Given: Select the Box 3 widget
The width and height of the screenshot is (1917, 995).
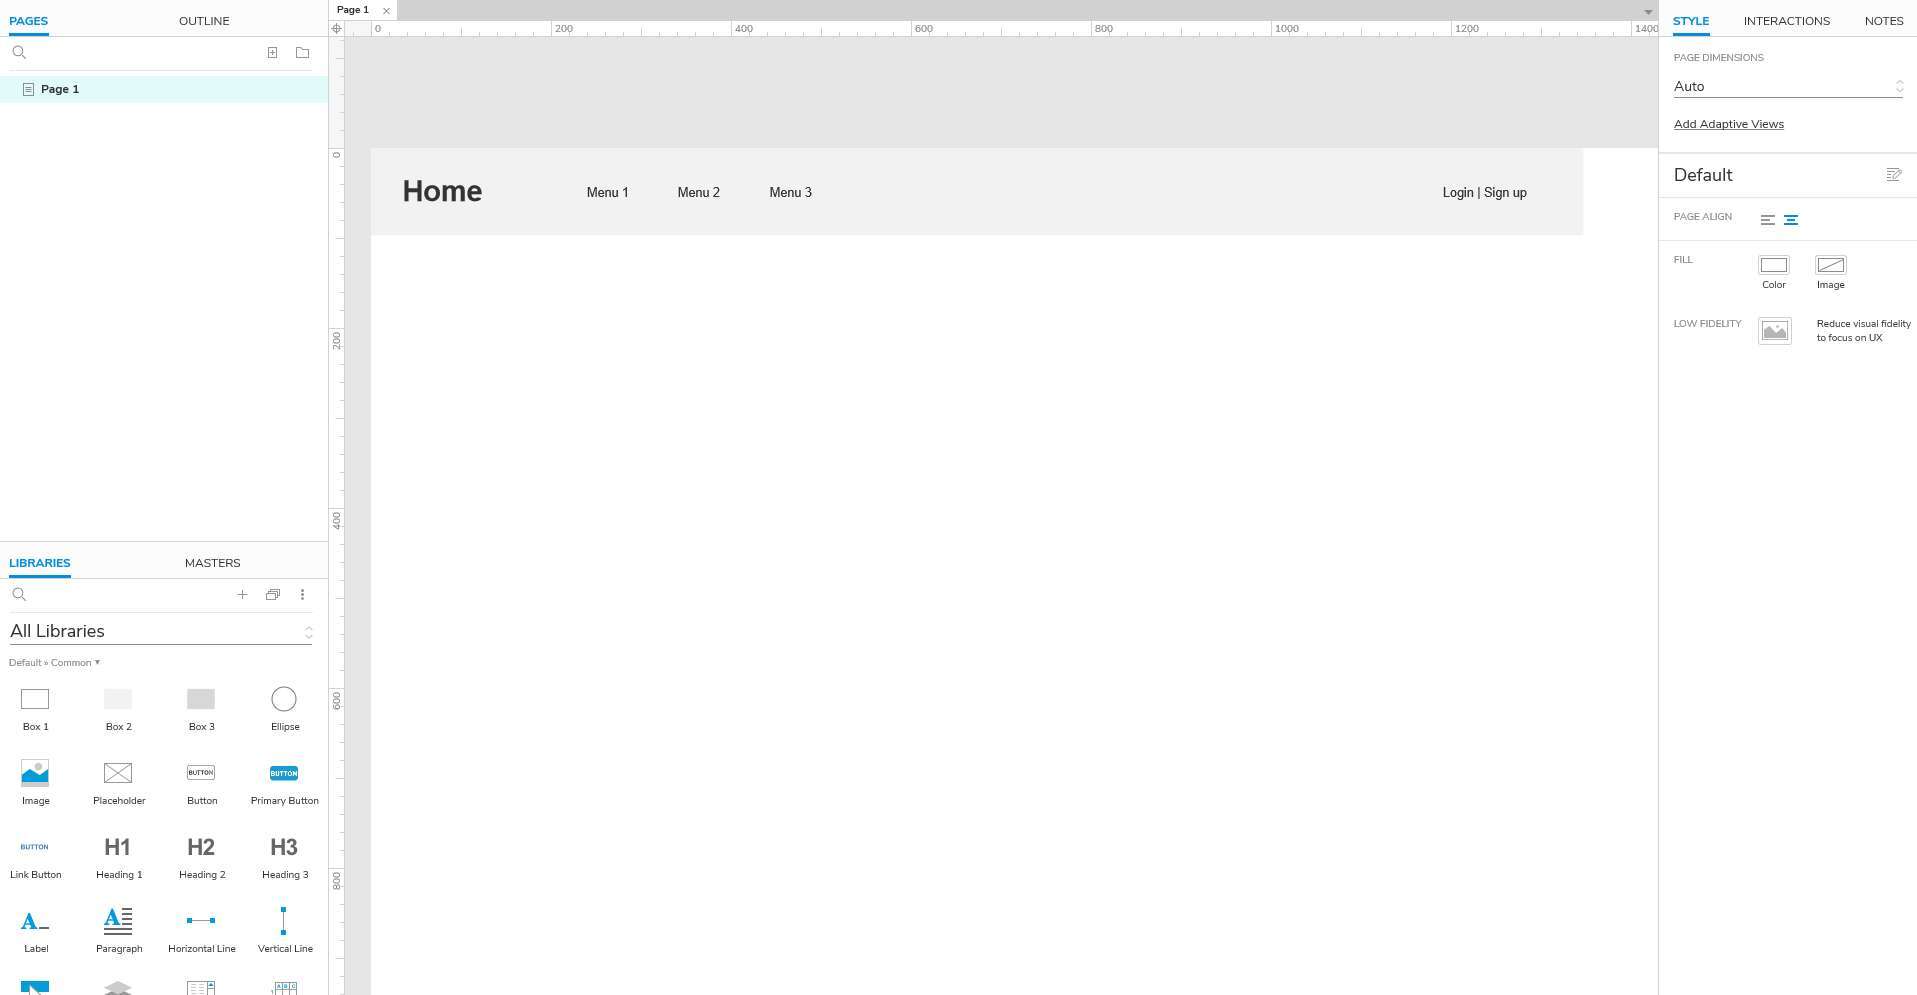Looking at the screenshot, I should [x=201, y=710].
